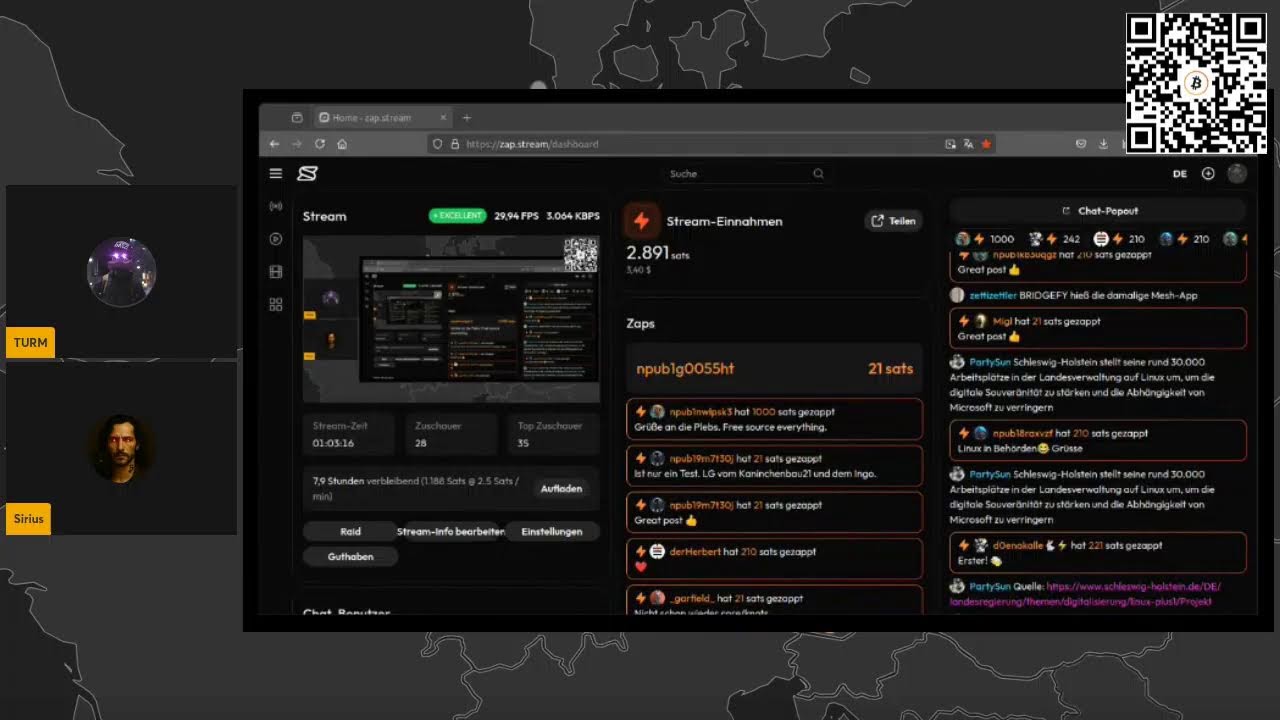Close the Home - zap.stream tab
This screenshot has width=1280, height=720.
[x=443, y=117]
